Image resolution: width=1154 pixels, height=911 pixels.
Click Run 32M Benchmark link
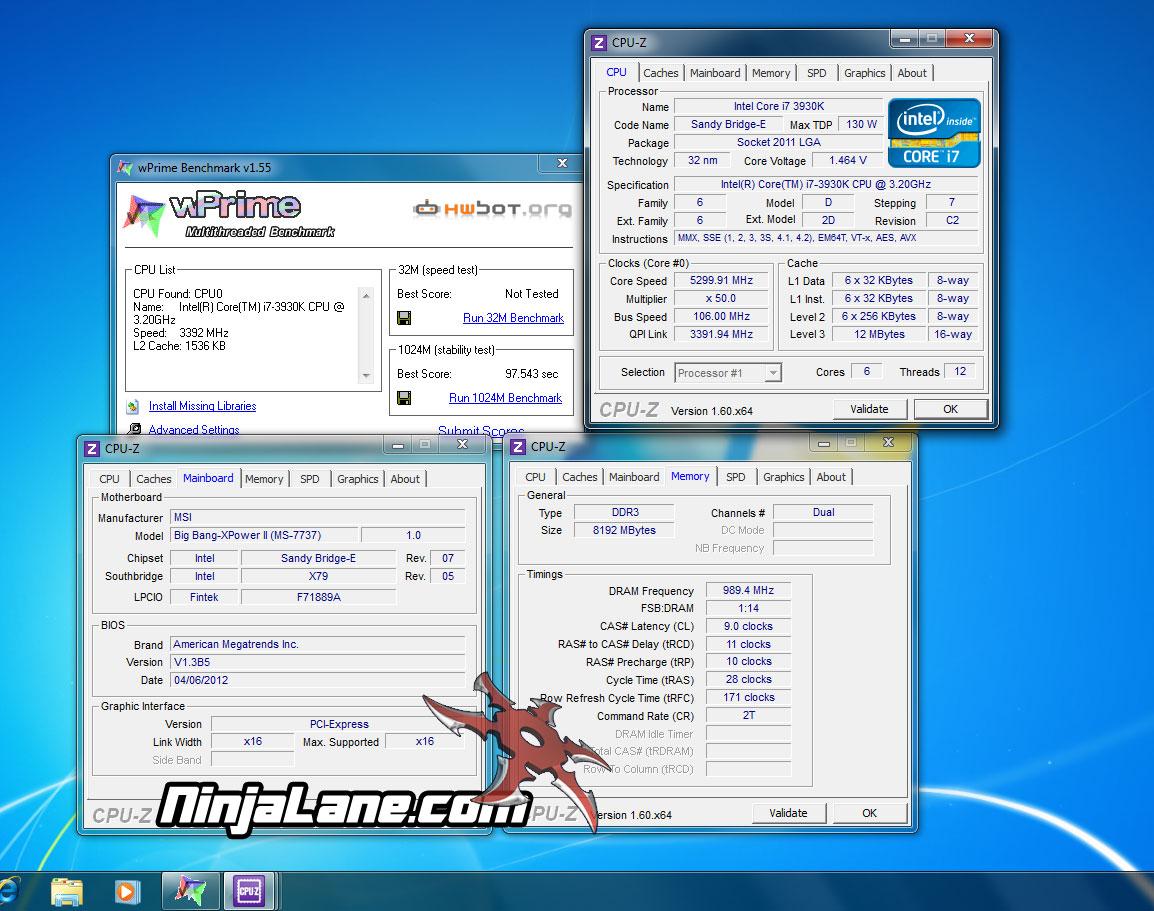(x=513, y=318)
